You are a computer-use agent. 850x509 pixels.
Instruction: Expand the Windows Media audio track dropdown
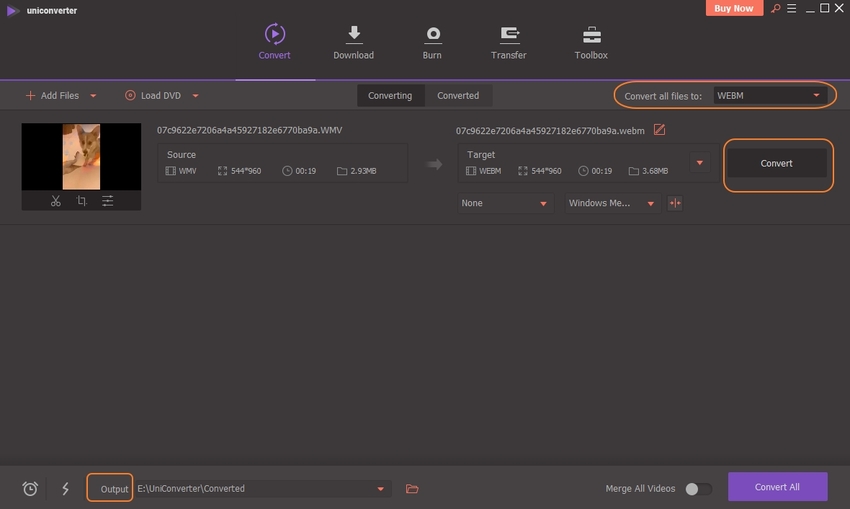611,203
